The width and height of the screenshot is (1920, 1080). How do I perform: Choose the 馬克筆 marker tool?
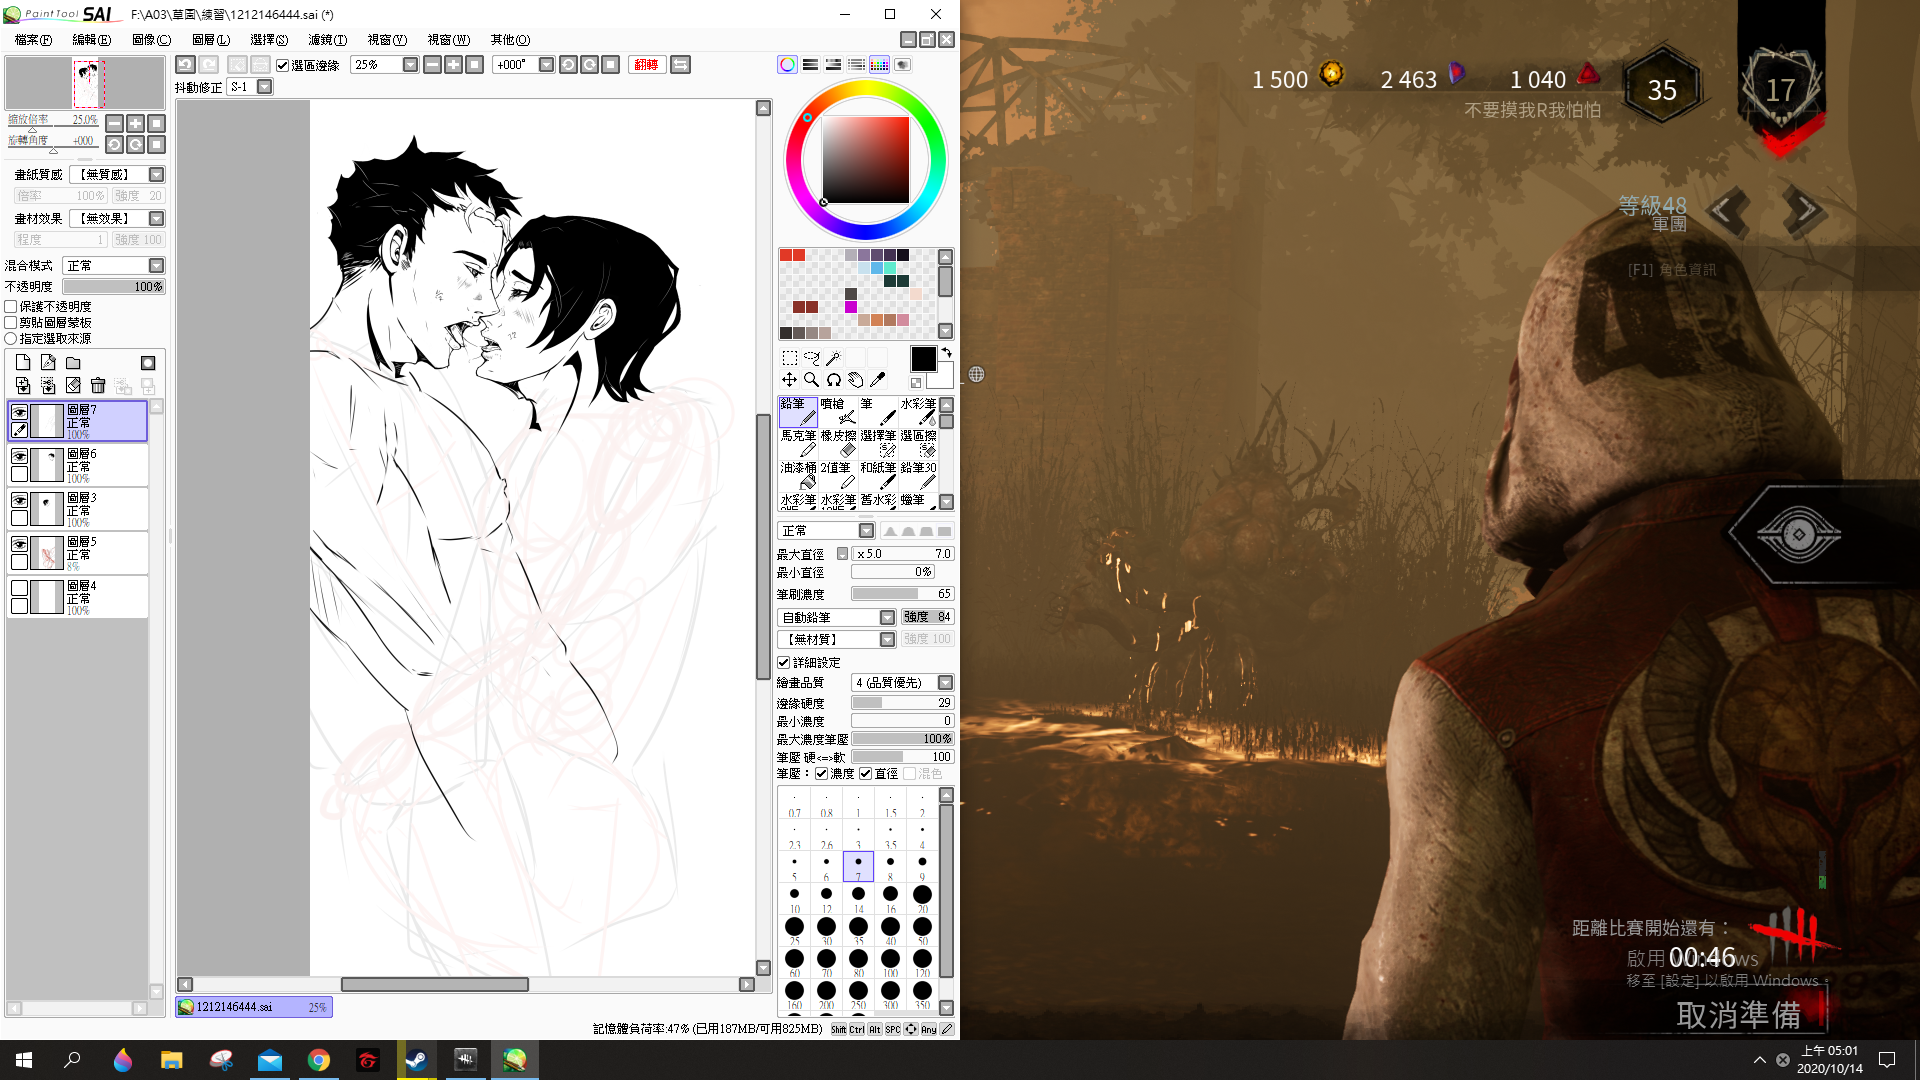(798, 444)
